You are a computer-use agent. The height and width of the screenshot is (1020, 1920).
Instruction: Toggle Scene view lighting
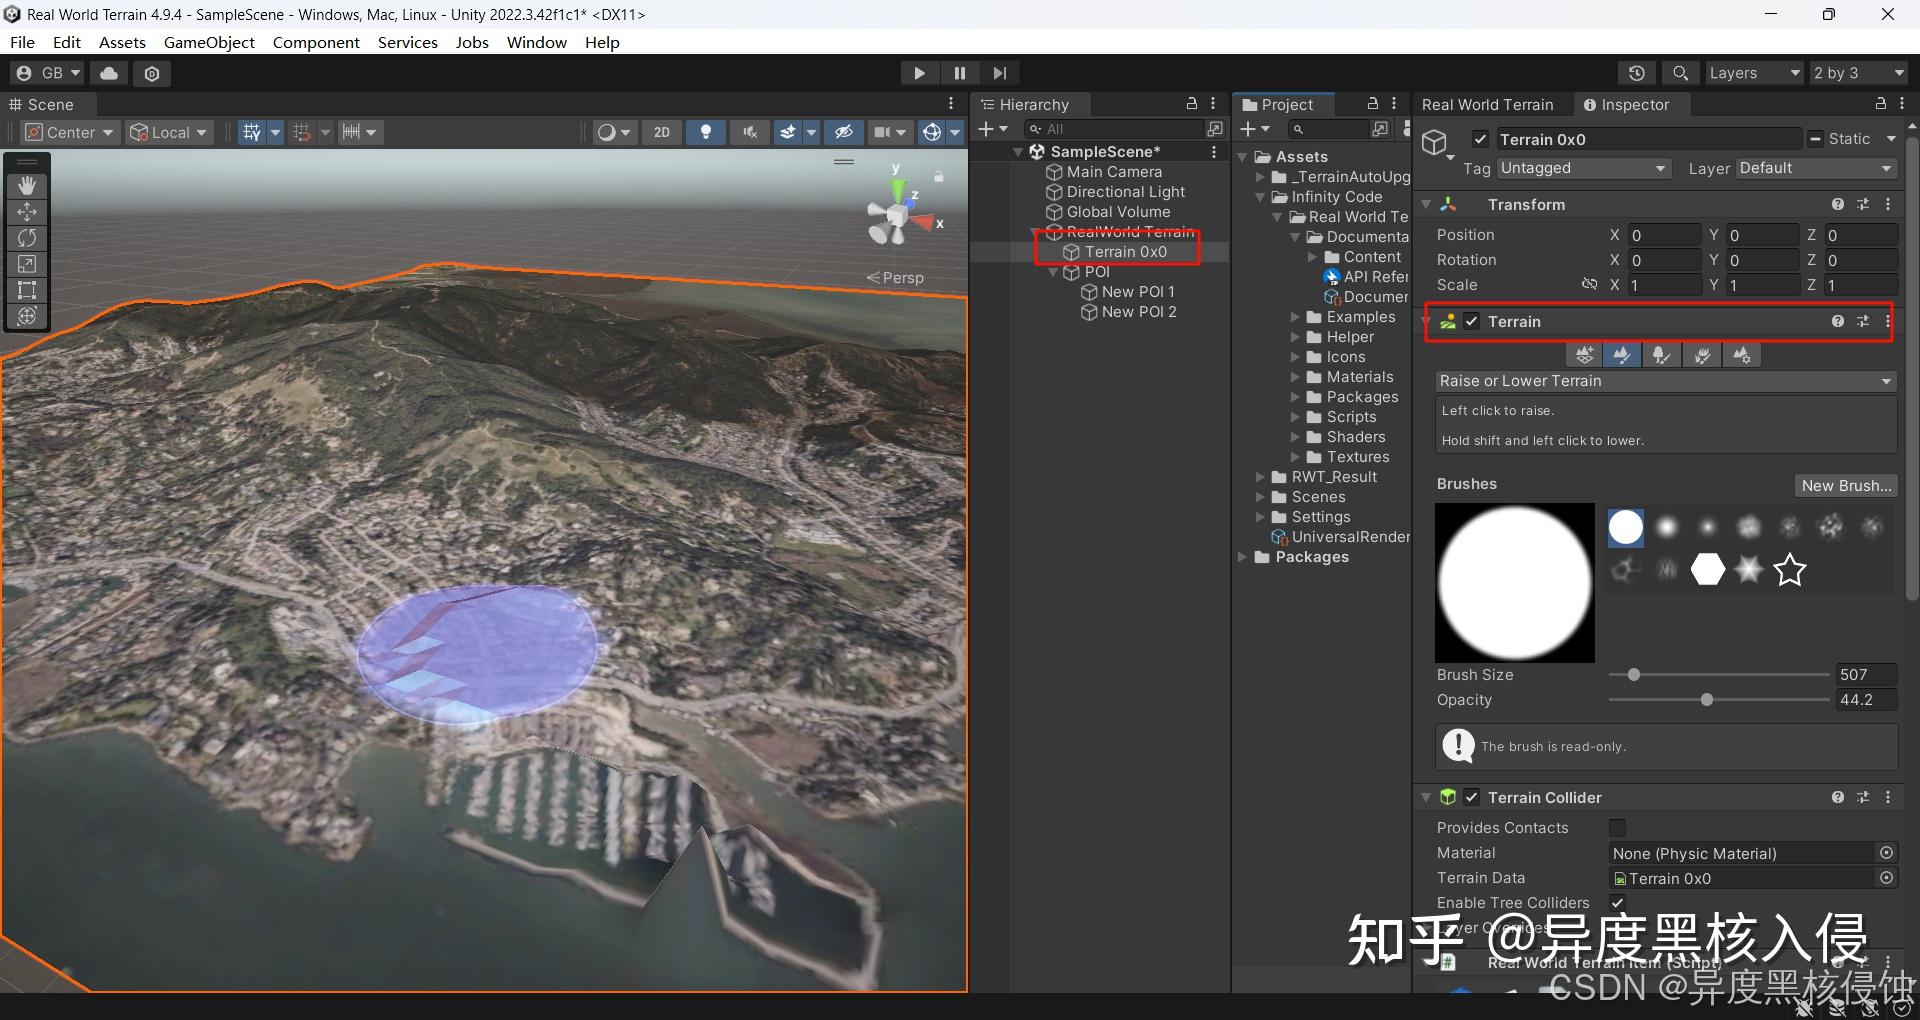click(x=706, y=132)
